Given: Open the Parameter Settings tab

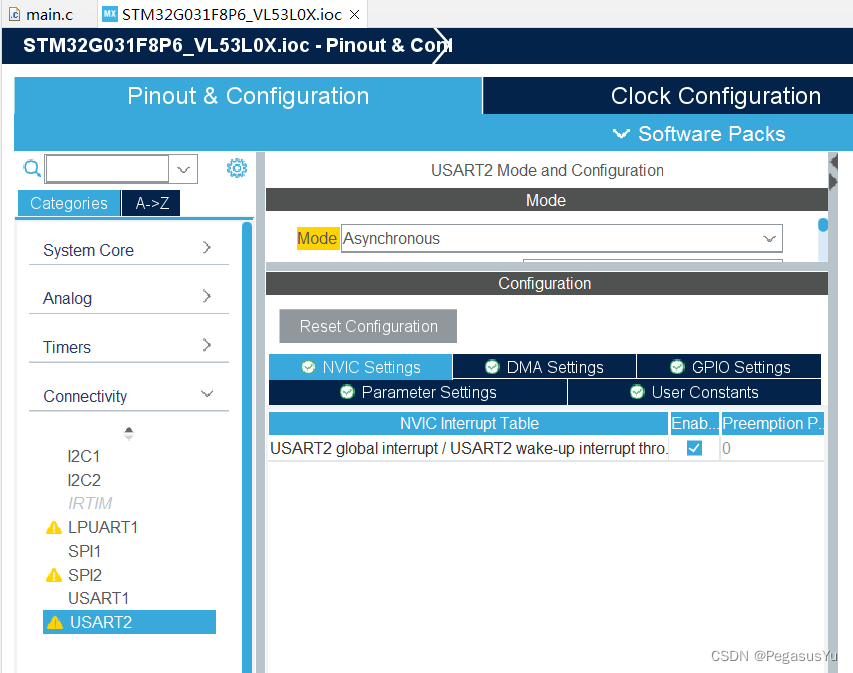Looking at the screenshot, I should [418, 392].
